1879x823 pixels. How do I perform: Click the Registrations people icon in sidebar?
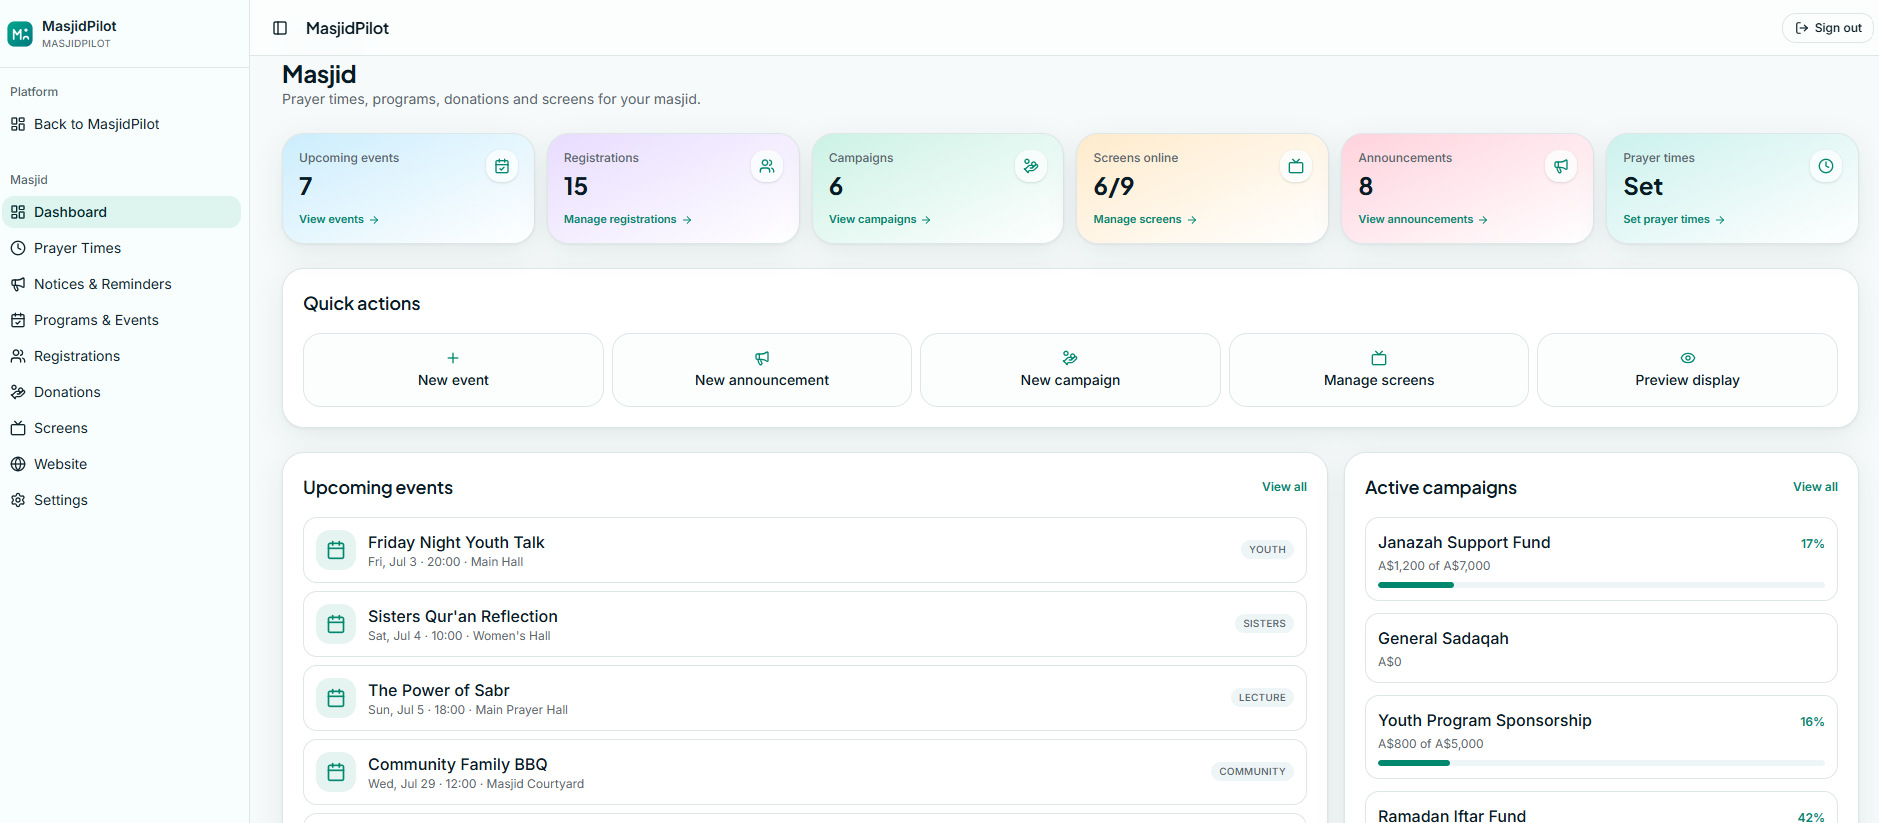point(18,356)
